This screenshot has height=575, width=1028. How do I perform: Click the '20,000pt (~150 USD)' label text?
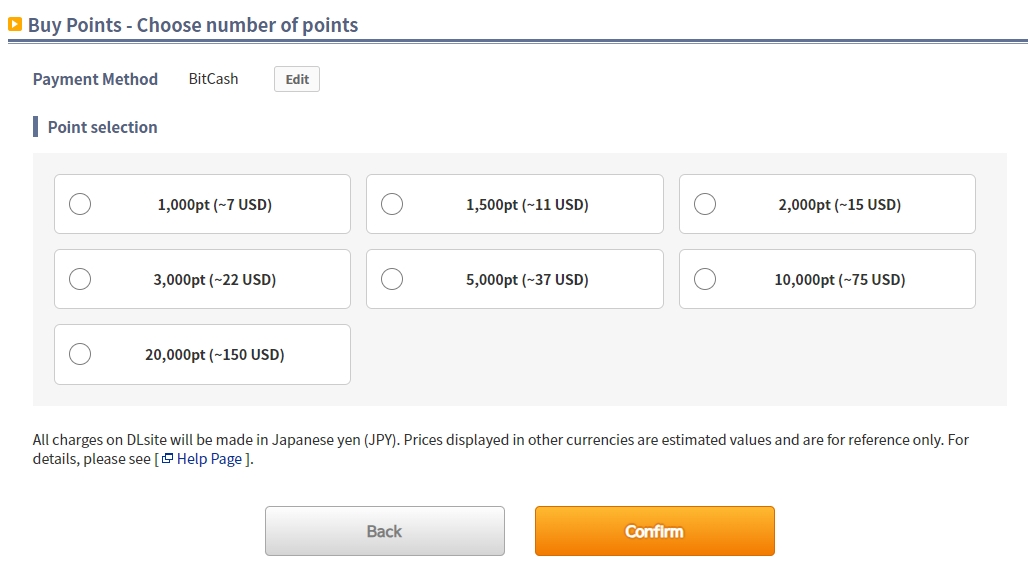(214, 355)
